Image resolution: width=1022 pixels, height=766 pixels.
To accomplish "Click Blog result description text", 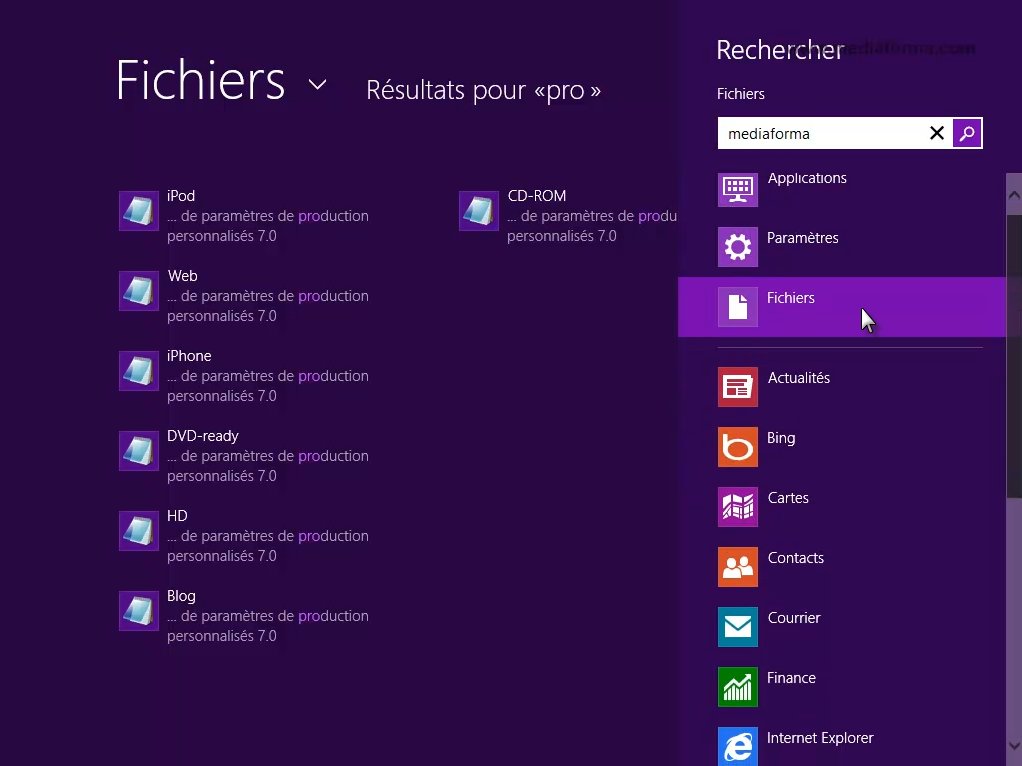I will pyautogui.click(x=268, y=626).
